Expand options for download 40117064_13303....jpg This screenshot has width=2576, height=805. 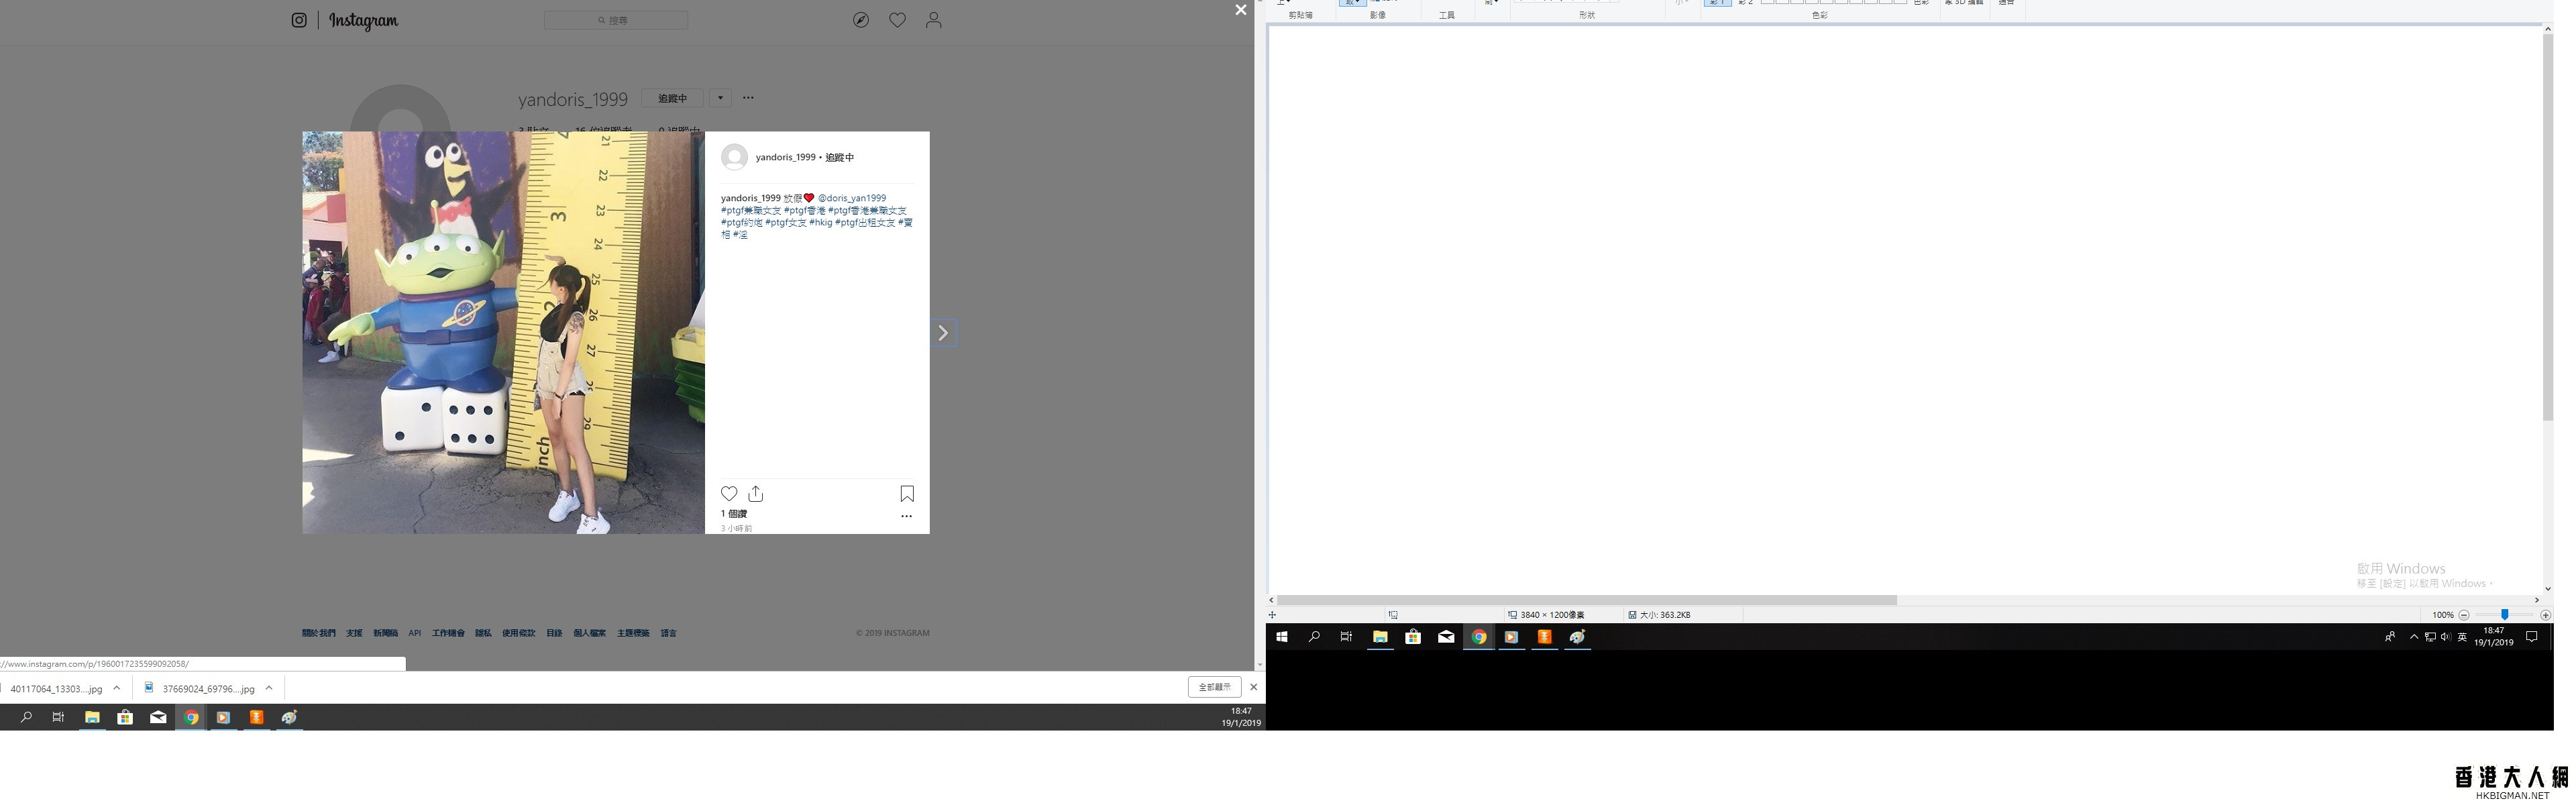pyautogui.click(x=117, y=688)
